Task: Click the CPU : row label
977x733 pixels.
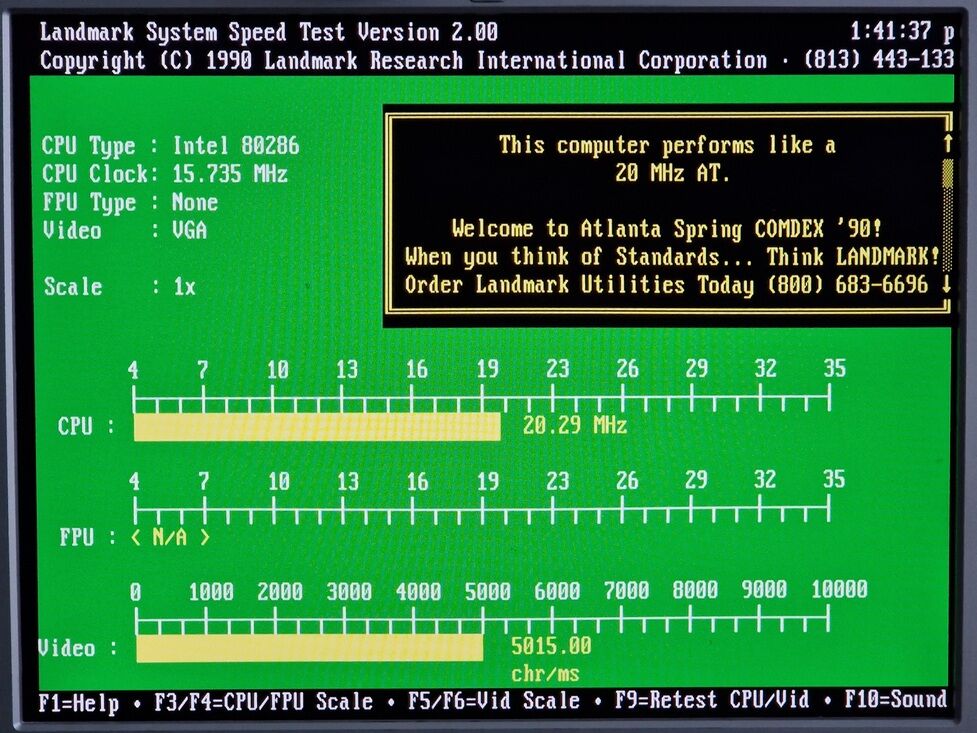Action: tap(86, 426)
